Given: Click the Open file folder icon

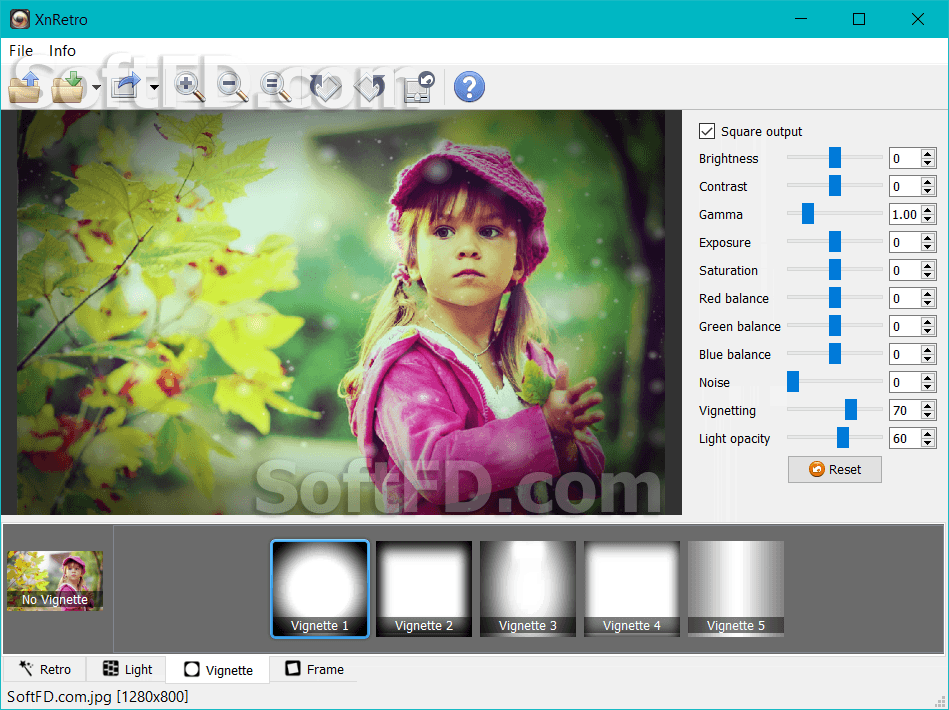Looking at the screenshot, I should (25, 87).
